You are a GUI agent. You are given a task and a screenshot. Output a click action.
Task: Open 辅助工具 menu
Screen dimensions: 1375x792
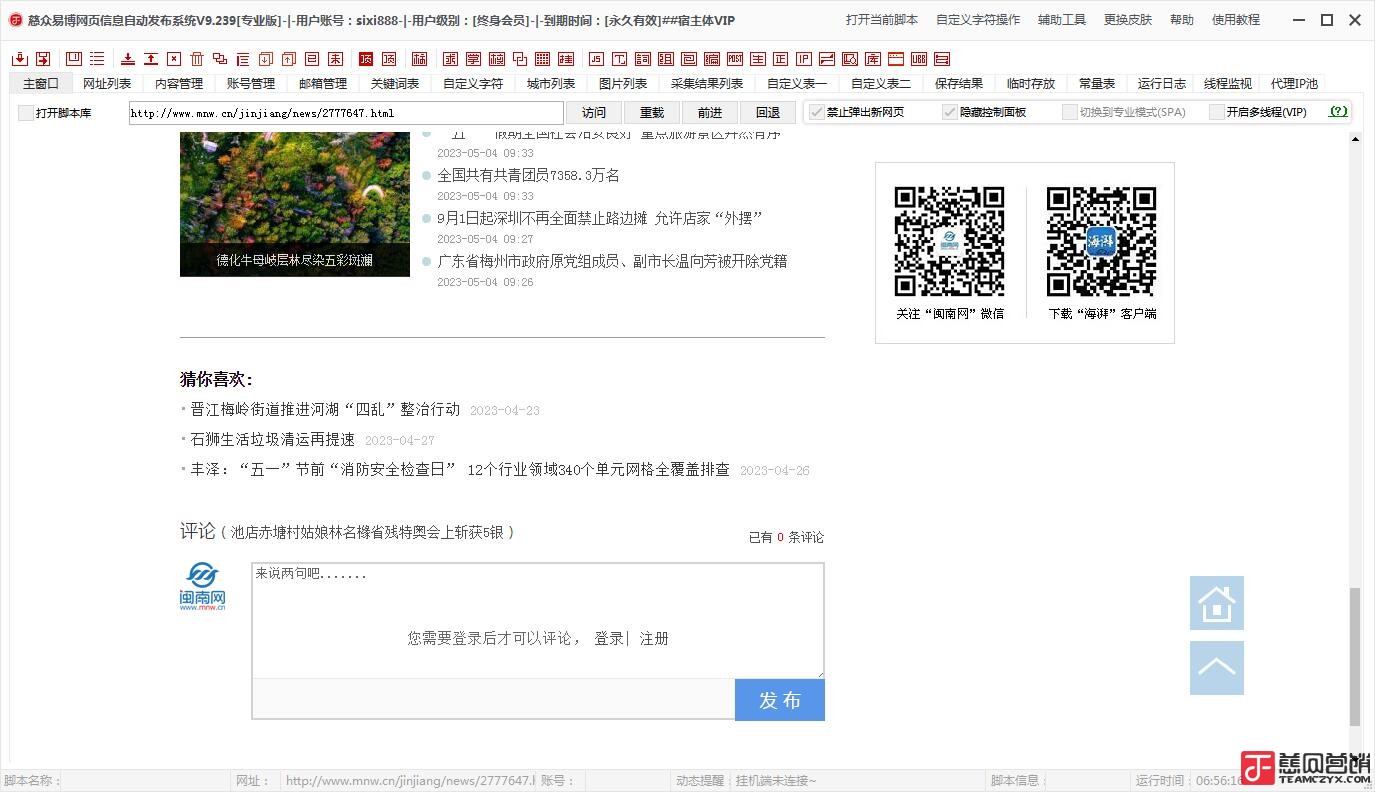pos(1062,20)
